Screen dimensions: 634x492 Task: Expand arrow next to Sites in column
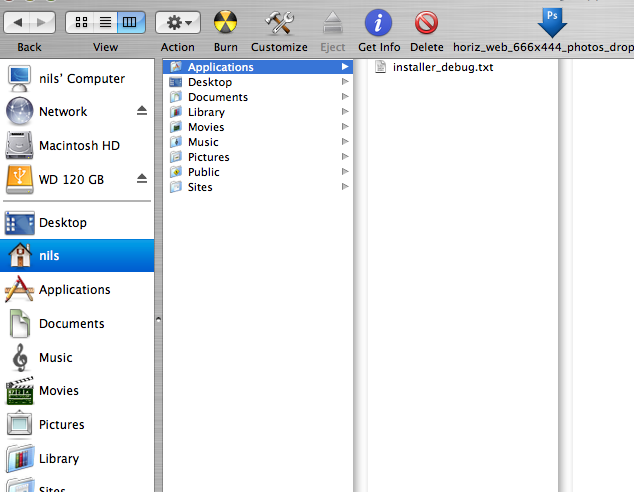pos(345,186)
